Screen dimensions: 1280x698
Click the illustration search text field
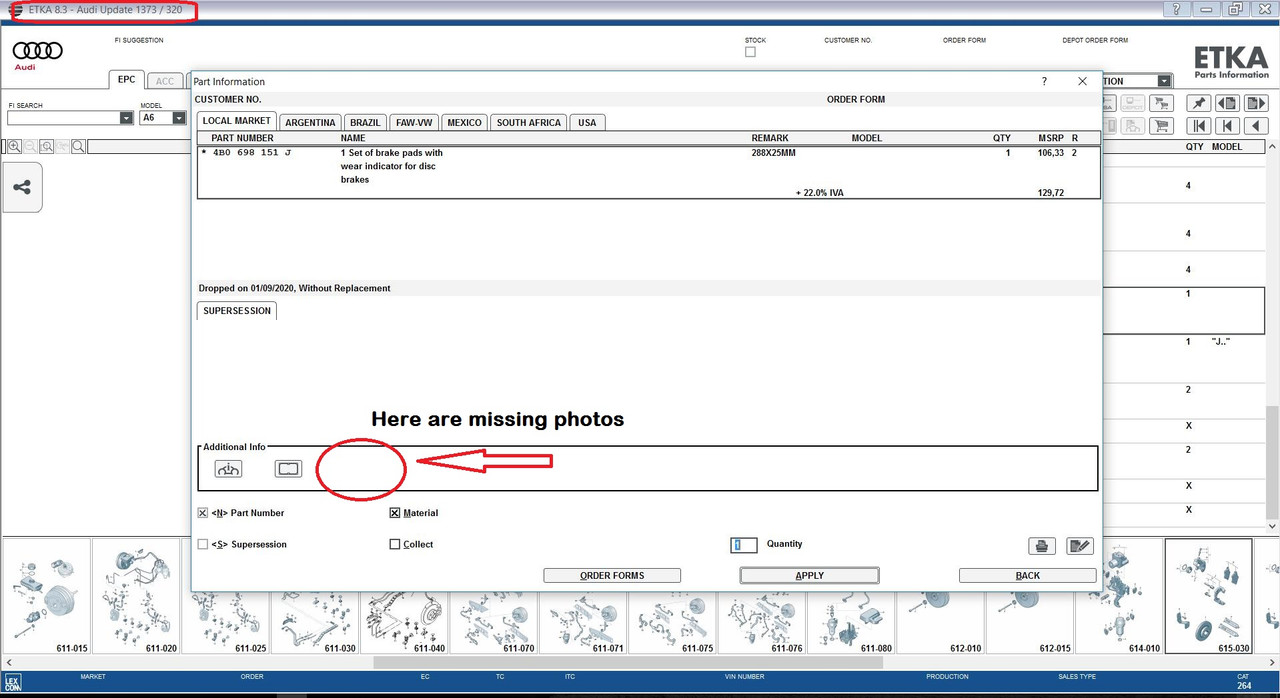coord(140,146)
